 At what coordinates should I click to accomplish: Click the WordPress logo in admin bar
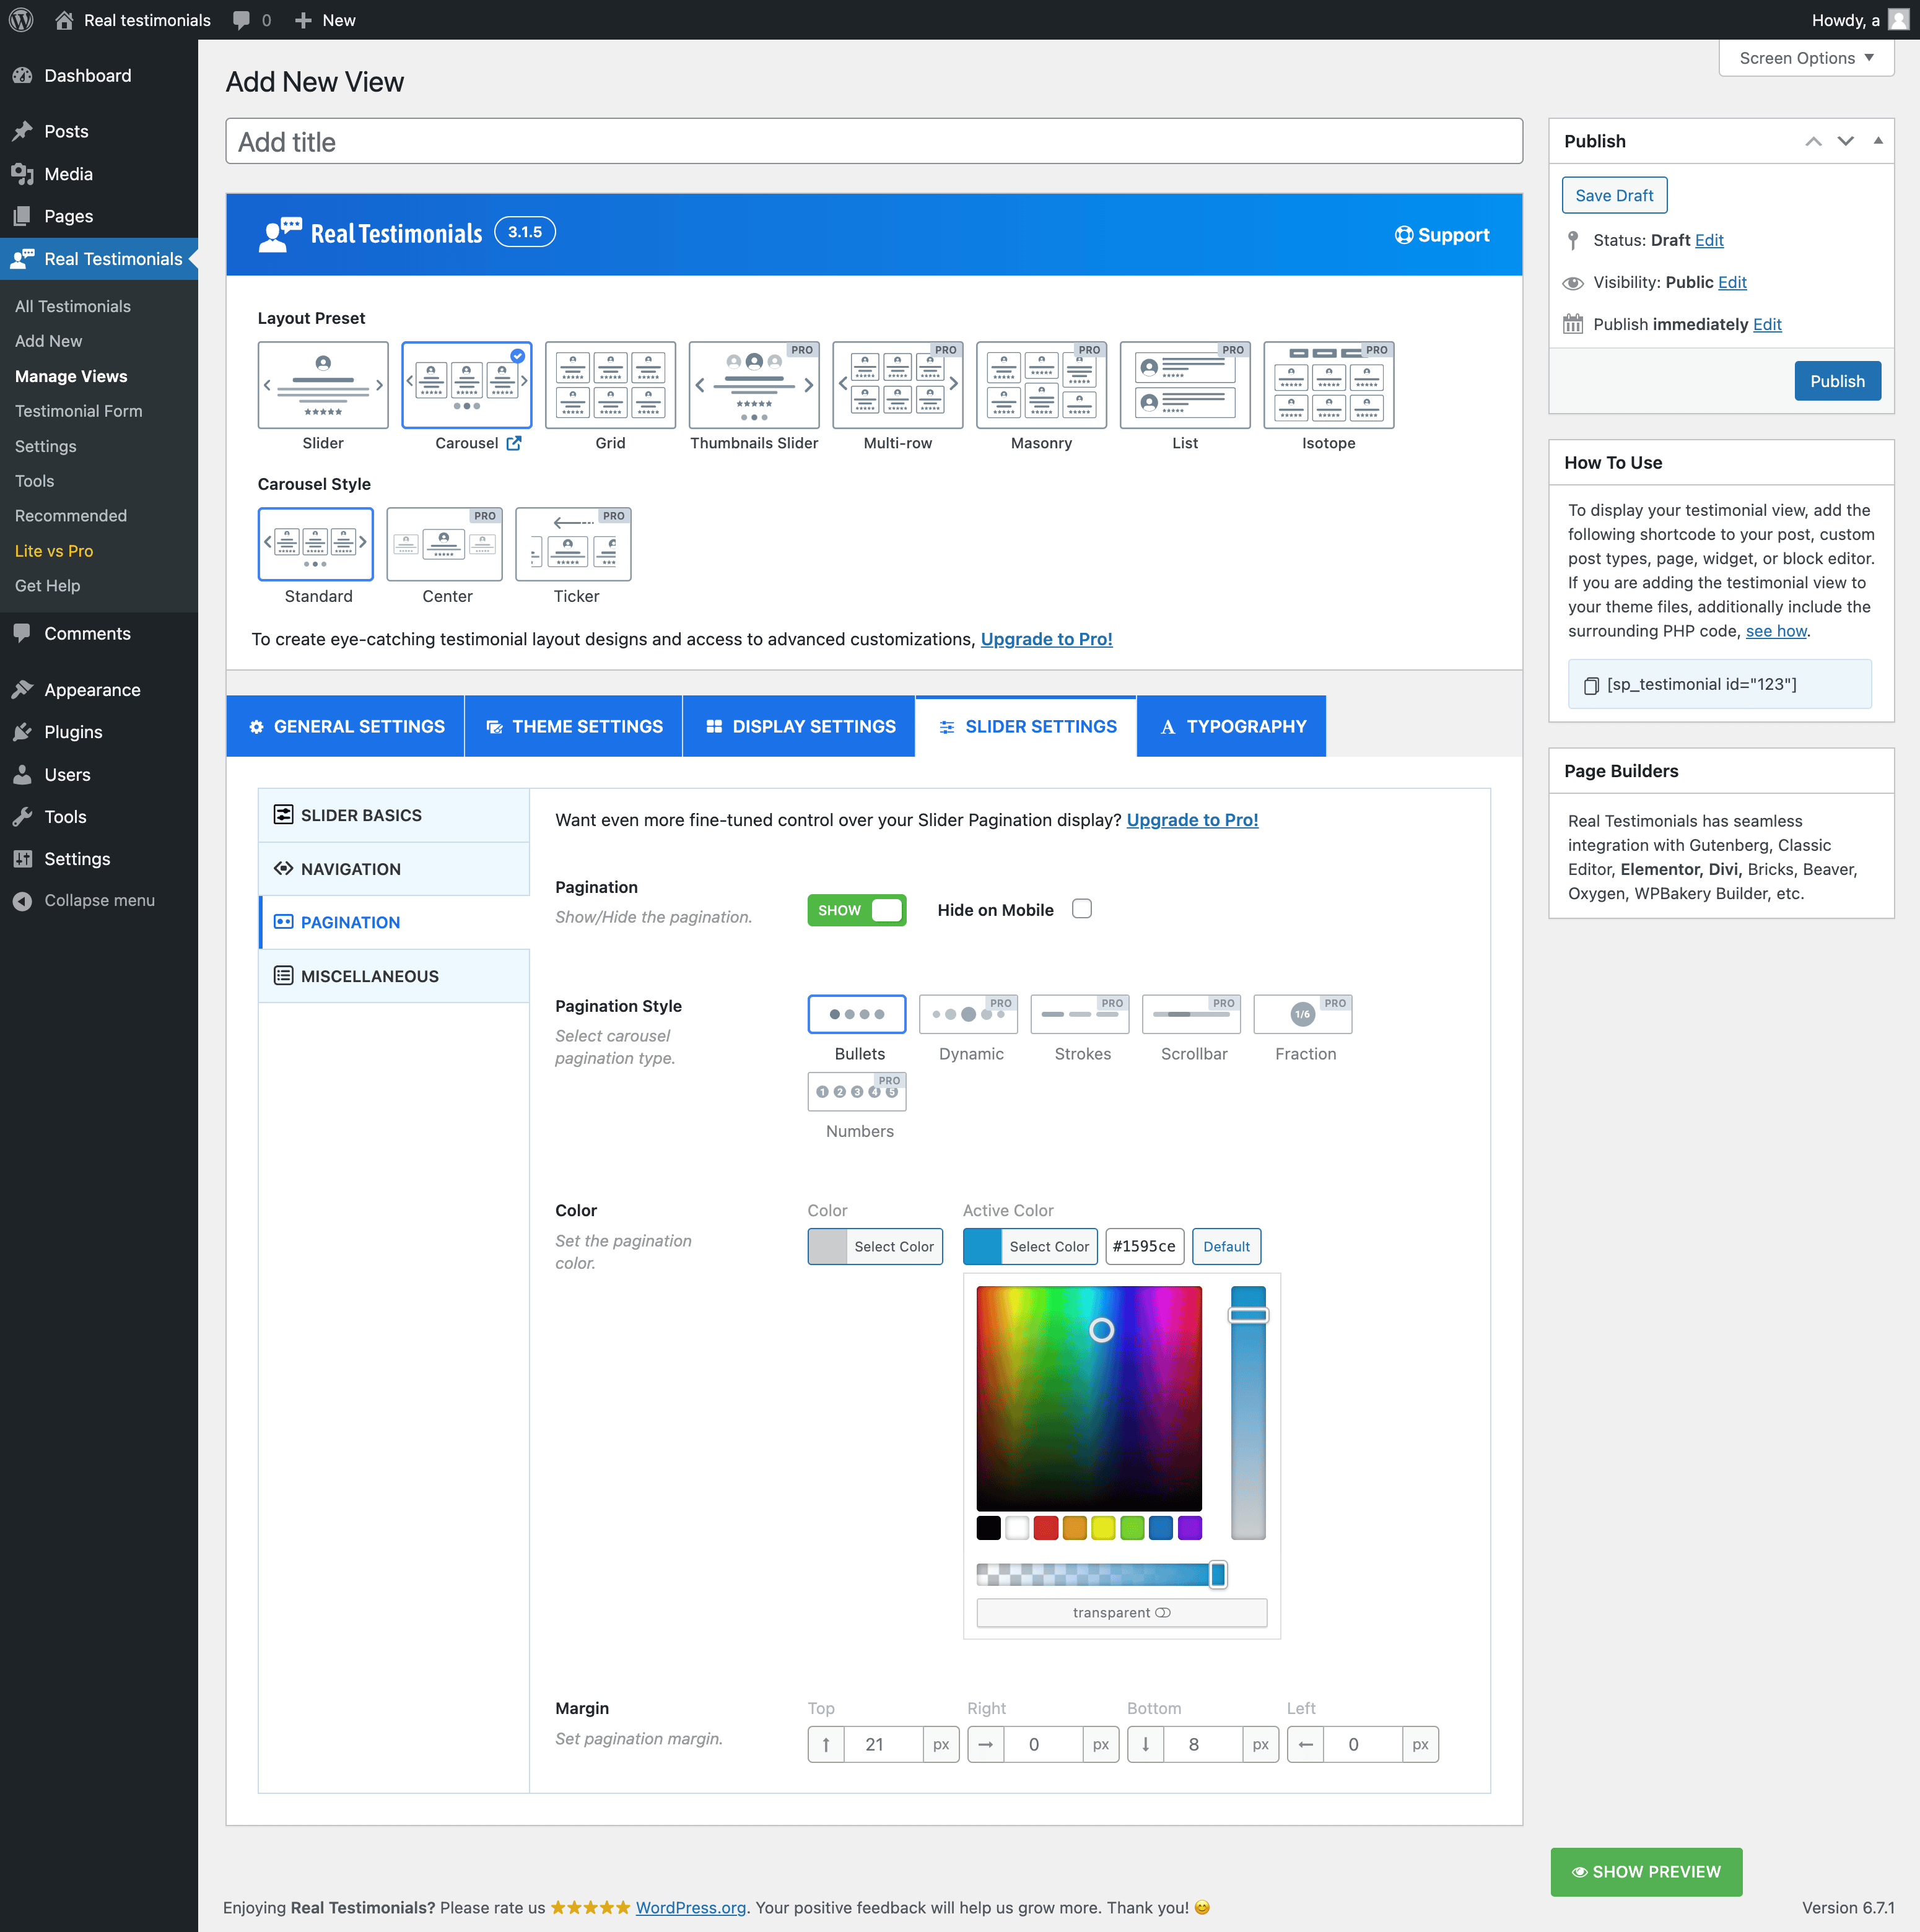pyautogui.click(x=21, y=20)
